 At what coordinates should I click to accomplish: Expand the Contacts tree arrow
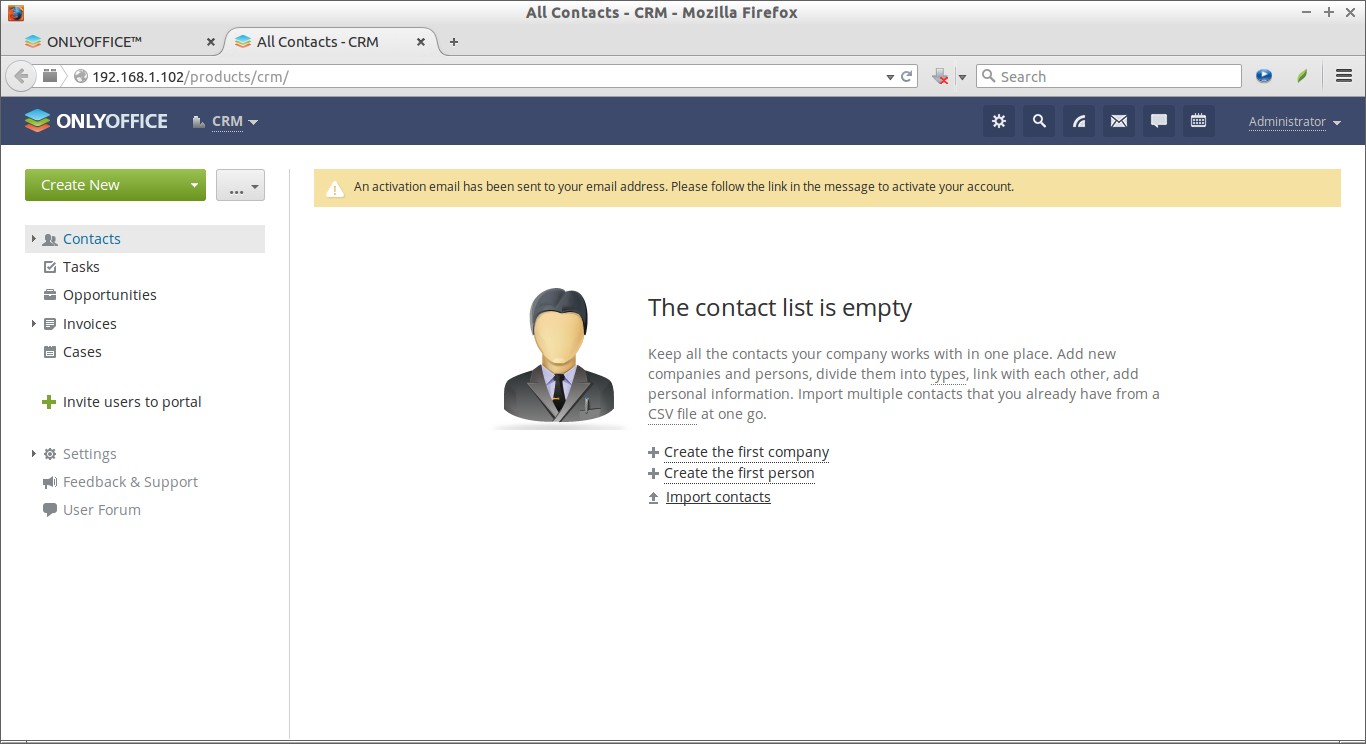(x=33, y=239)
